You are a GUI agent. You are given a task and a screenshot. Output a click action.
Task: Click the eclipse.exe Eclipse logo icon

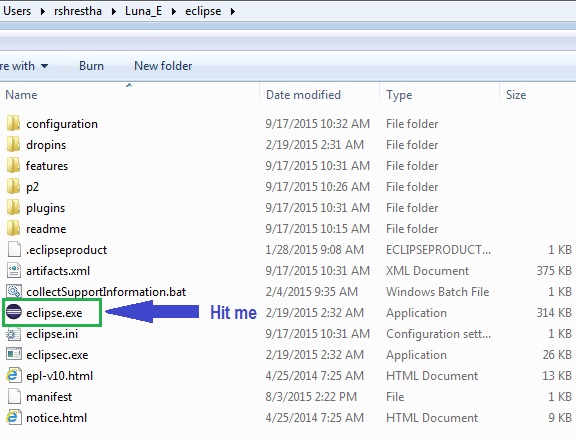(x=14, y=312)
